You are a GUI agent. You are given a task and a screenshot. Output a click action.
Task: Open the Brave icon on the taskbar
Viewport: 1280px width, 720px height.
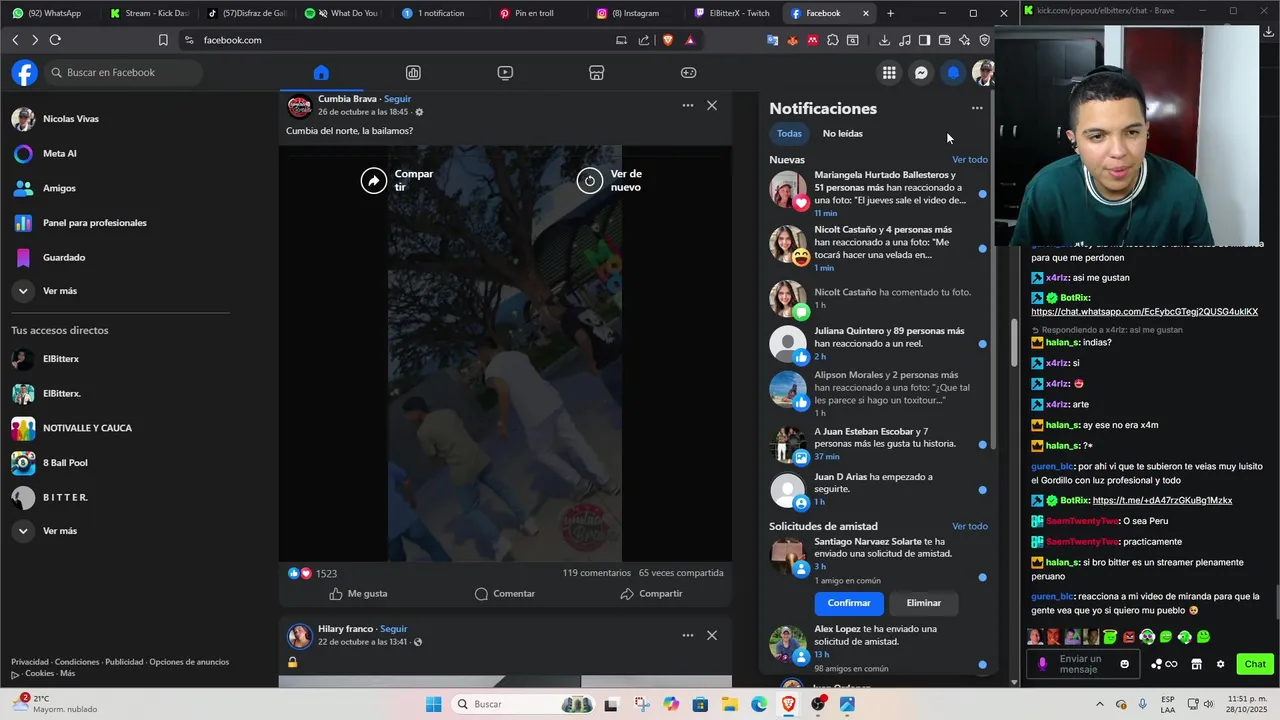coord(789,704)
